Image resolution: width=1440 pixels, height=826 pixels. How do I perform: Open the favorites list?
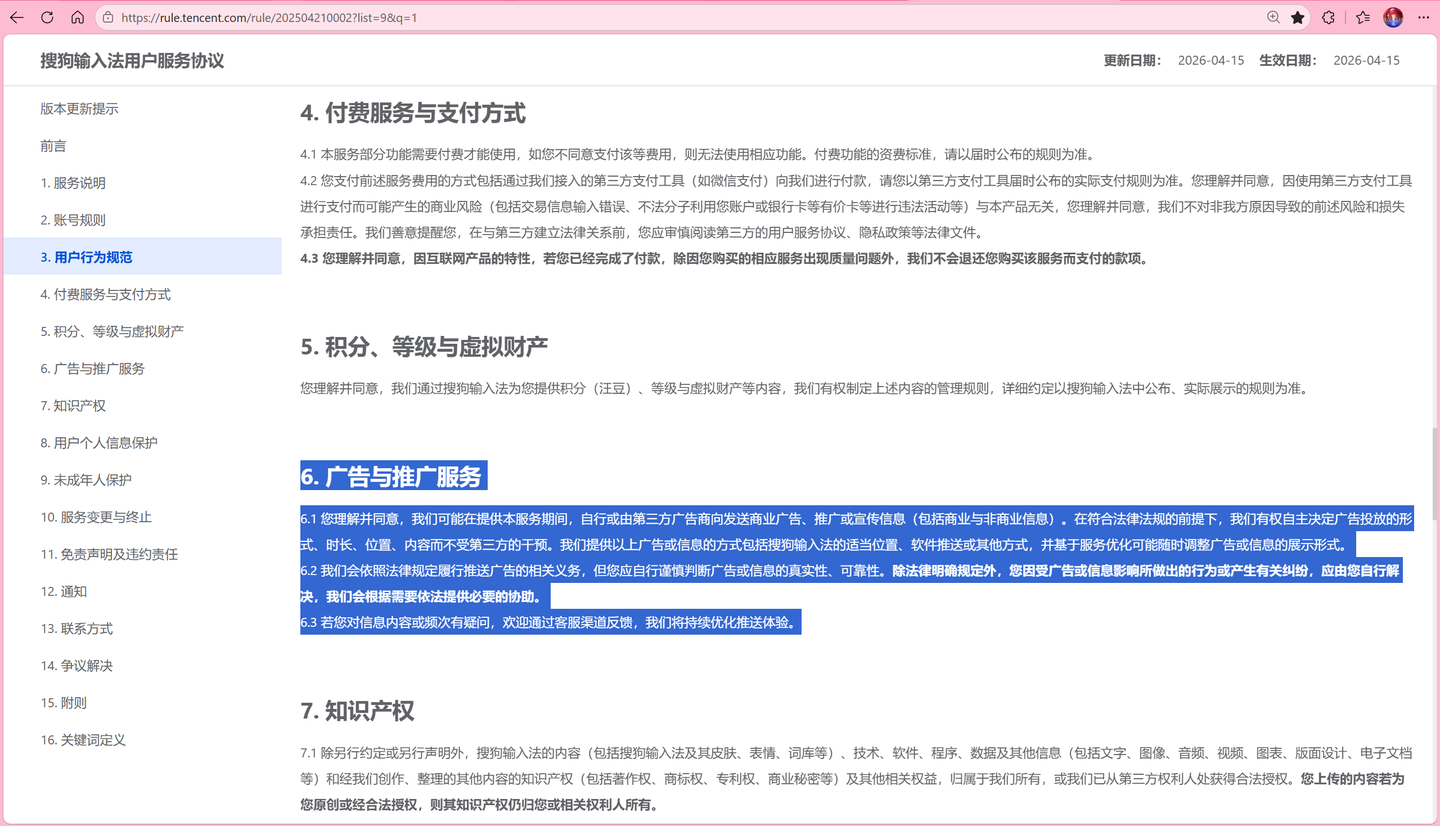pyautogui.click(x=1363, y=17)
